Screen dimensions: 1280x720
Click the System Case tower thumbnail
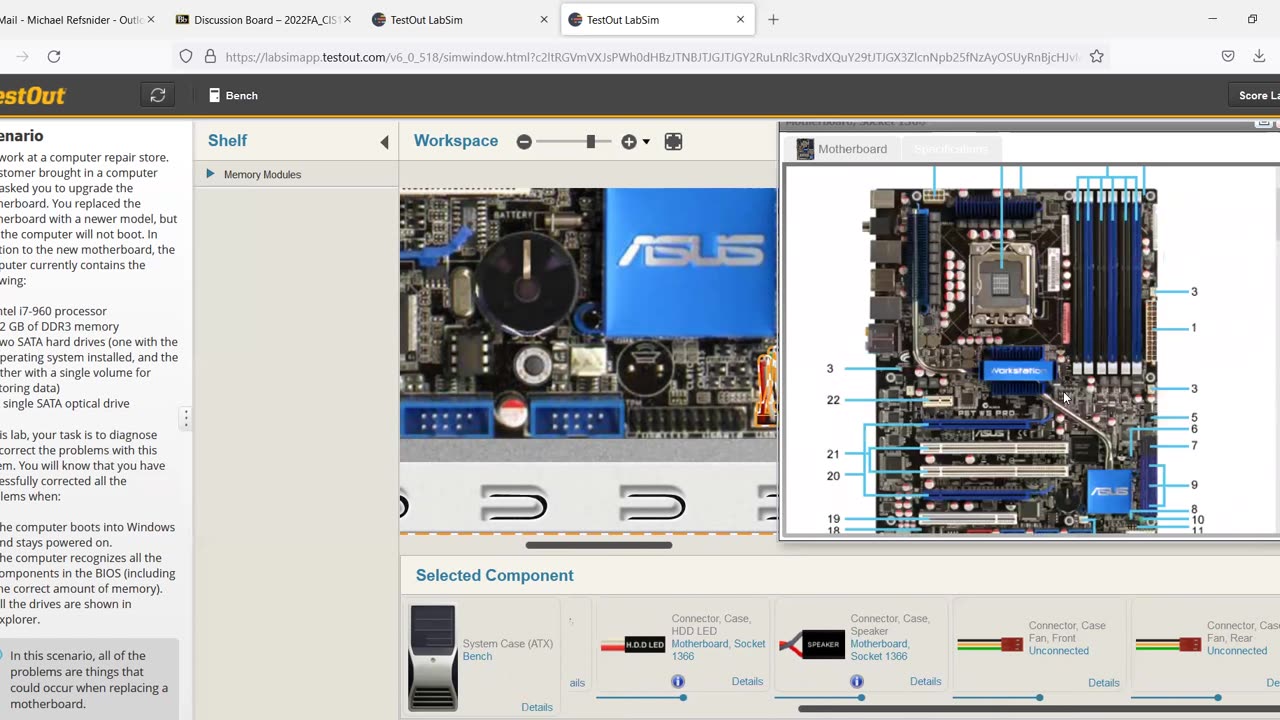point(433,657)
